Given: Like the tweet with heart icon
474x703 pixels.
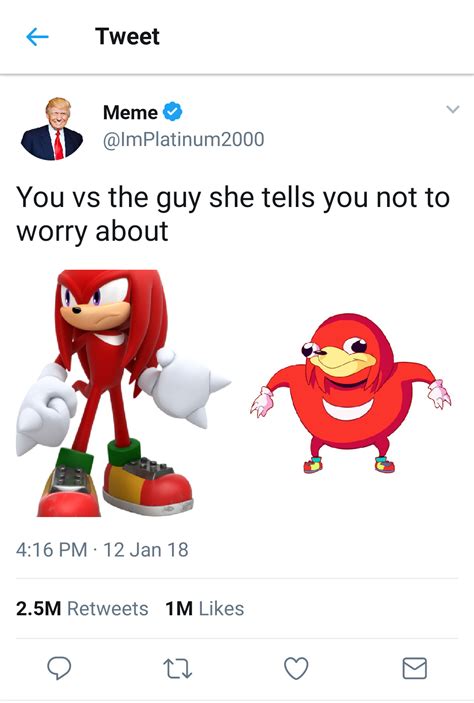Looking at the screenshot, I should click(296, 668).
